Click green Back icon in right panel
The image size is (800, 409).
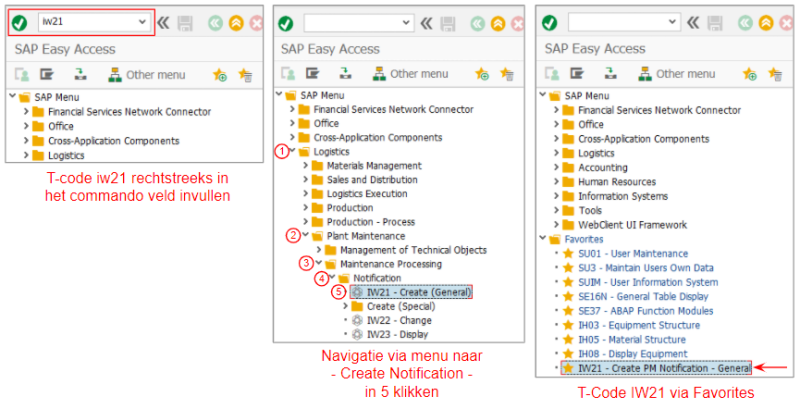(745, 23)
